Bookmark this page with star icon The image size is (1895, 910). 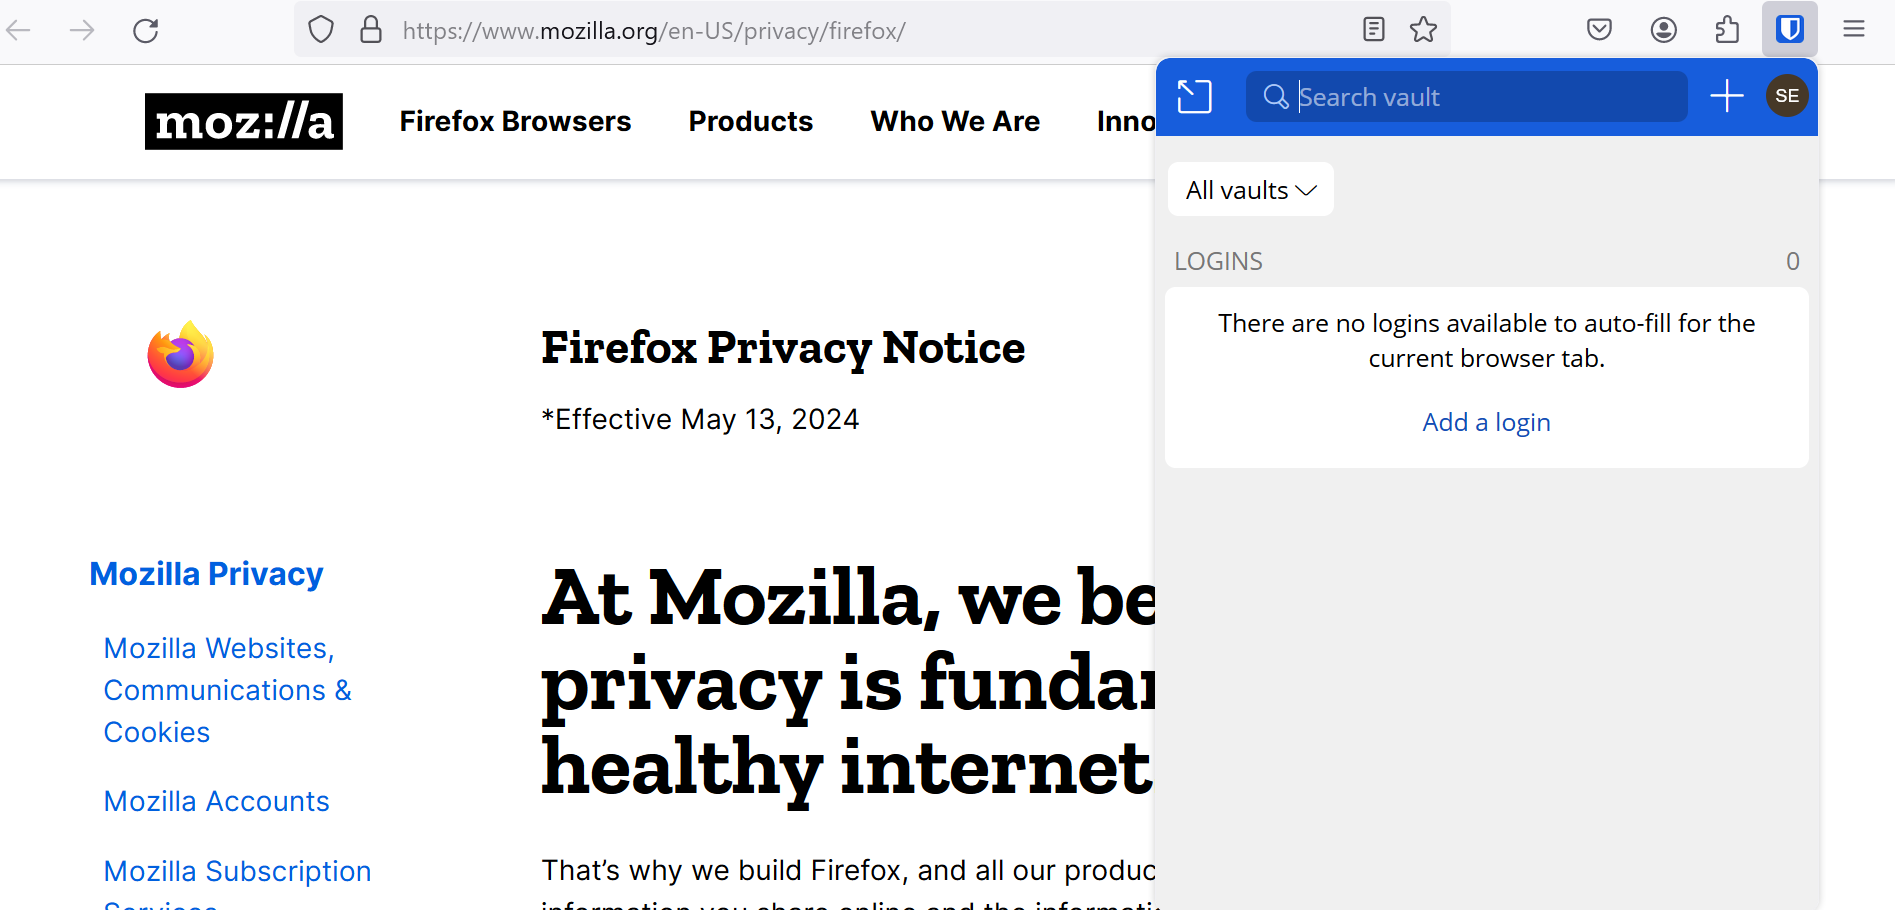[x=1423, y=30]
